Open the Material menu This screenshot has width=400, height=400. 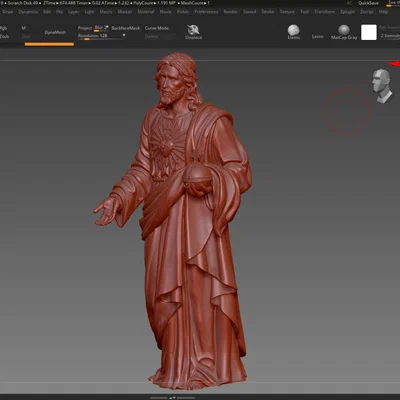coord(146,12)
